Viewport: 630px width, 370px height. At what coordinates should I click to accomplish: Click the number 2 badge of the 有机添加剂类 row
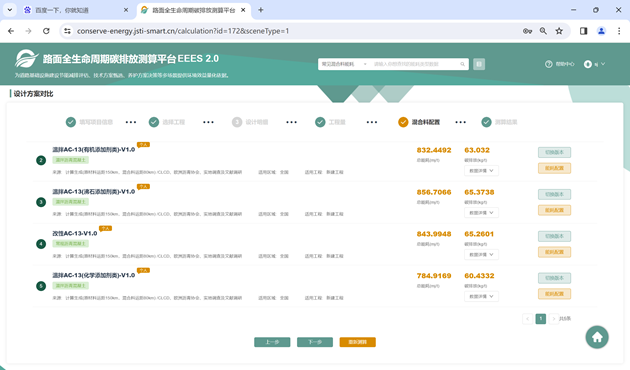click(x=41, y=160)
